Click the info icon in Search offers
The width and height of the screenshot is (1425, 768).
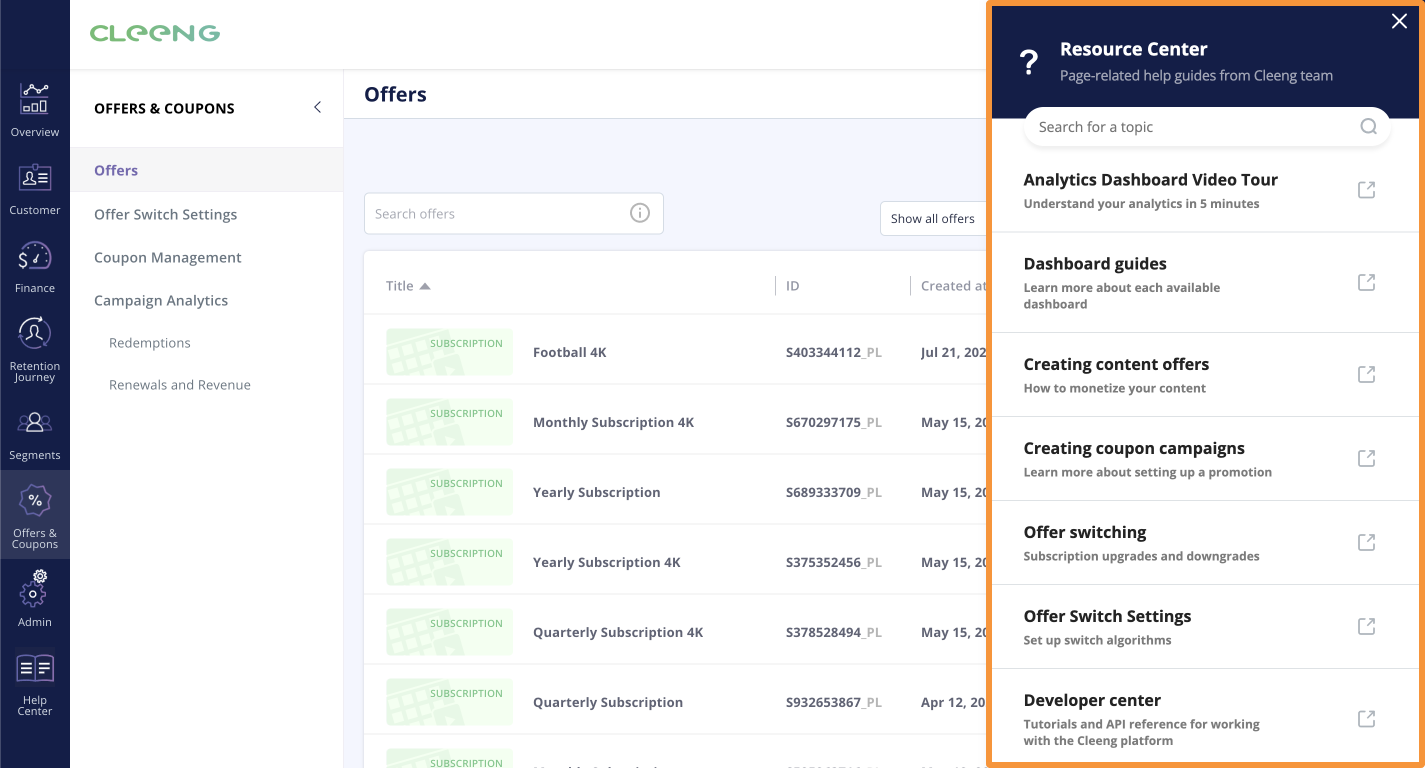click(640, 213)
